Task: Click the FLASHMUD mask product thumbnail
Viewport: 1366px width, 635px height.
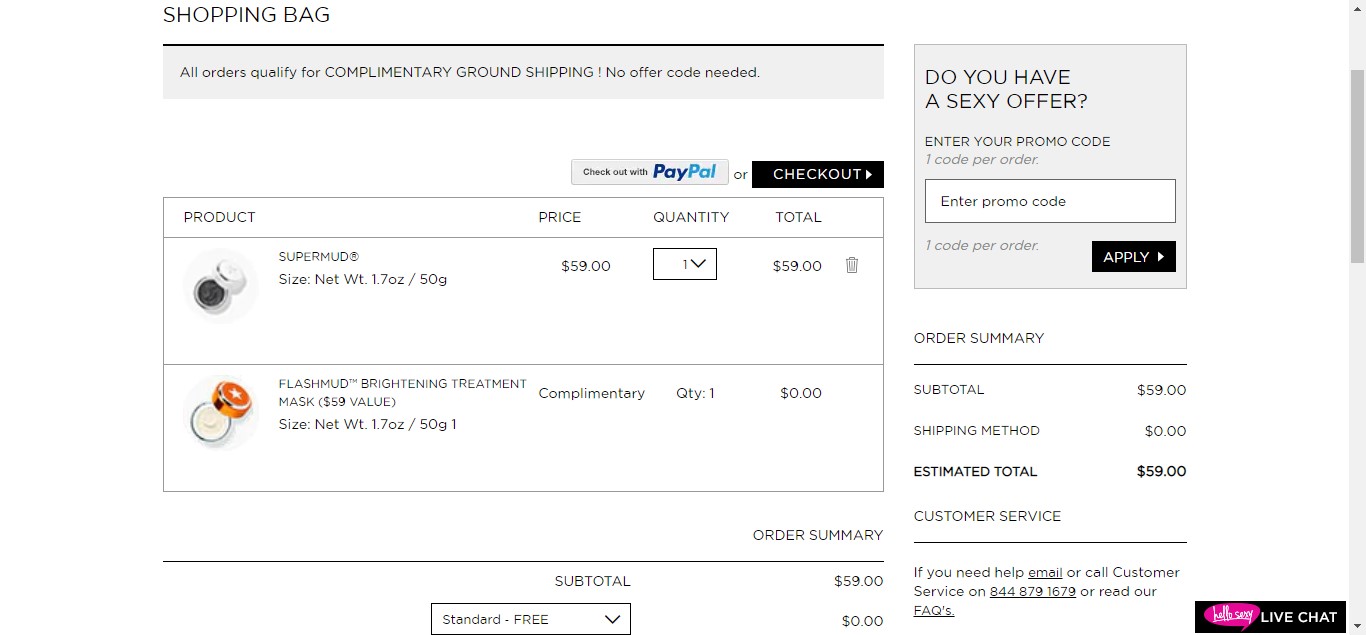Action: [221, 413]
